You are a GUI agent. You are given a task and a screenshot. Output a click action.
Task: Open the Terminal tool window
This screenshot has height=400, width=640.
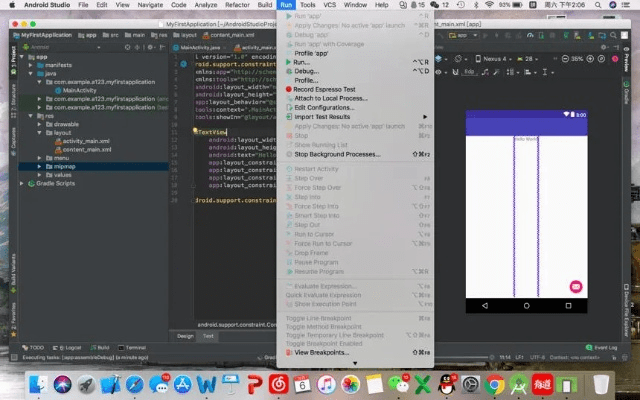[x=137, y=347]
